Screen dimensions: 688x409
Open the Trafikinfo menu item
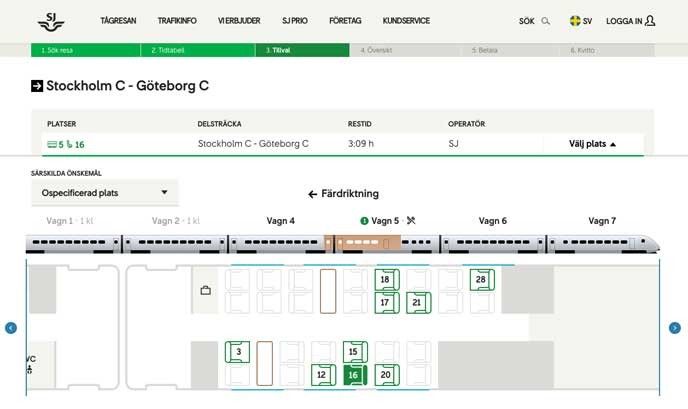[176, 21]
